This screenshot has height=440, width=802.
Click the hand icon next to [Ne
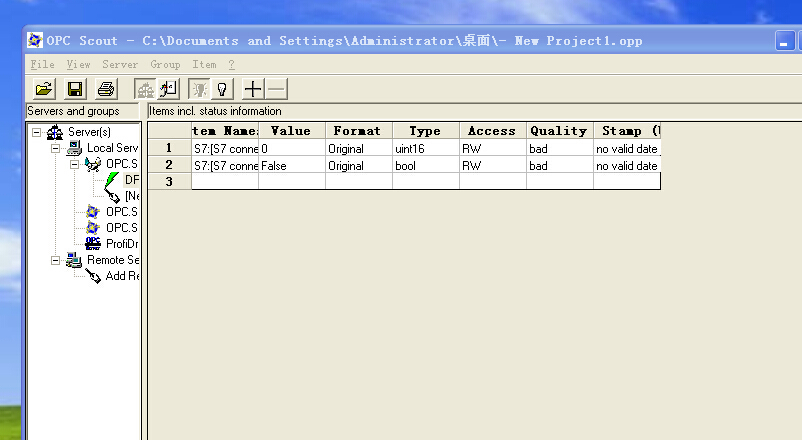tap(113, 195)
